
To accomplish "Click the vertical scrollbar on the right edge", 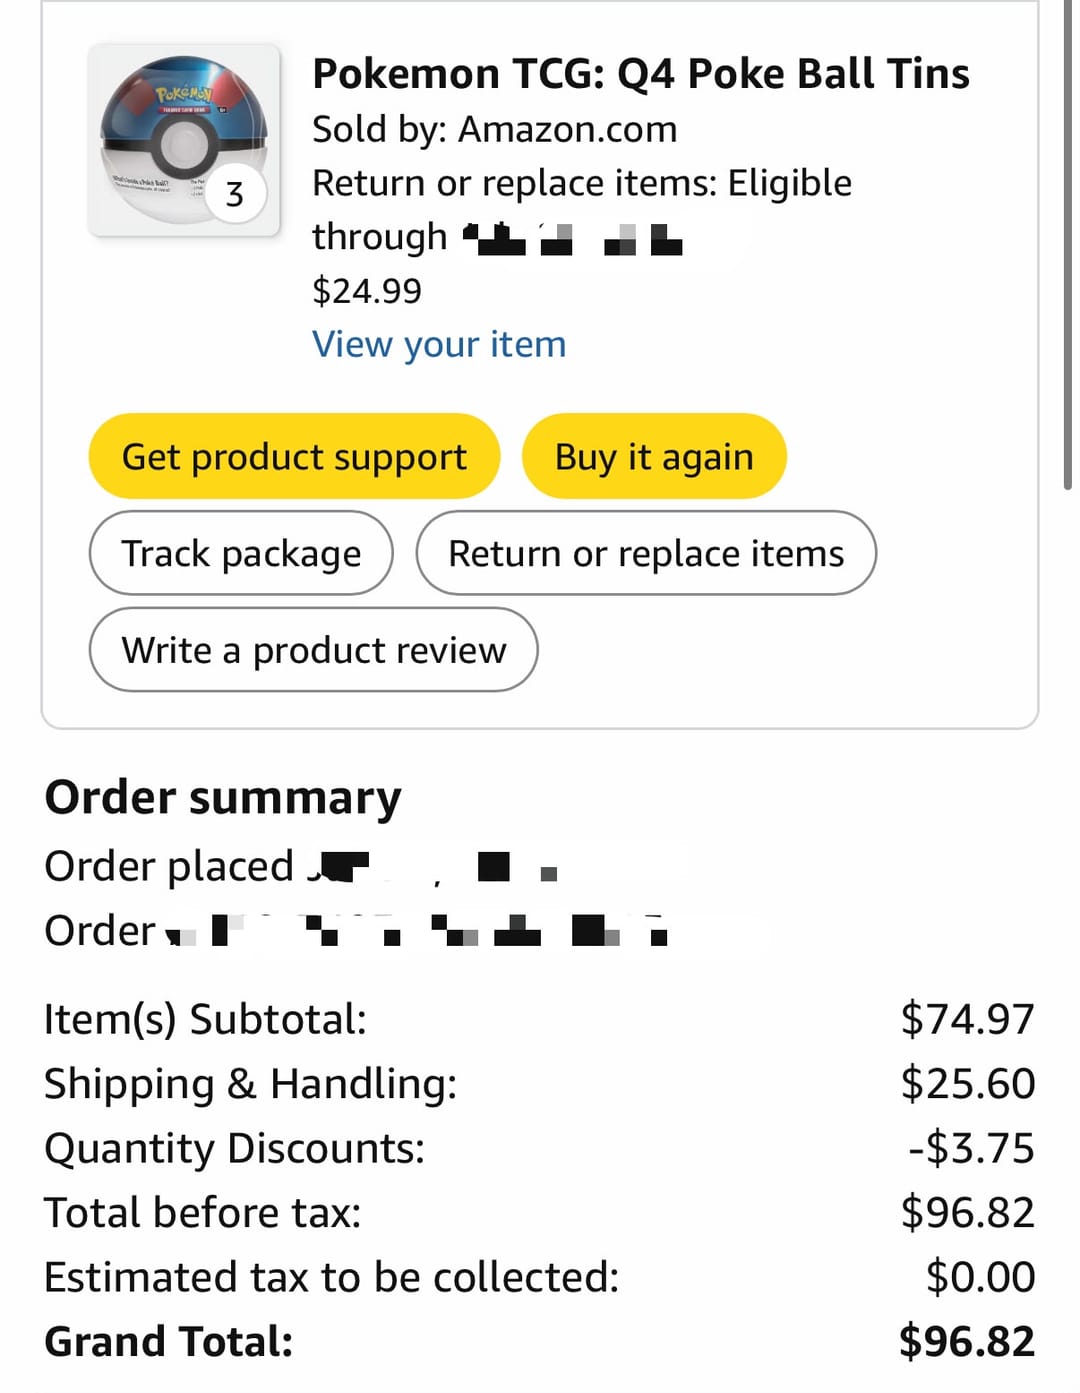I will 1068,245.
